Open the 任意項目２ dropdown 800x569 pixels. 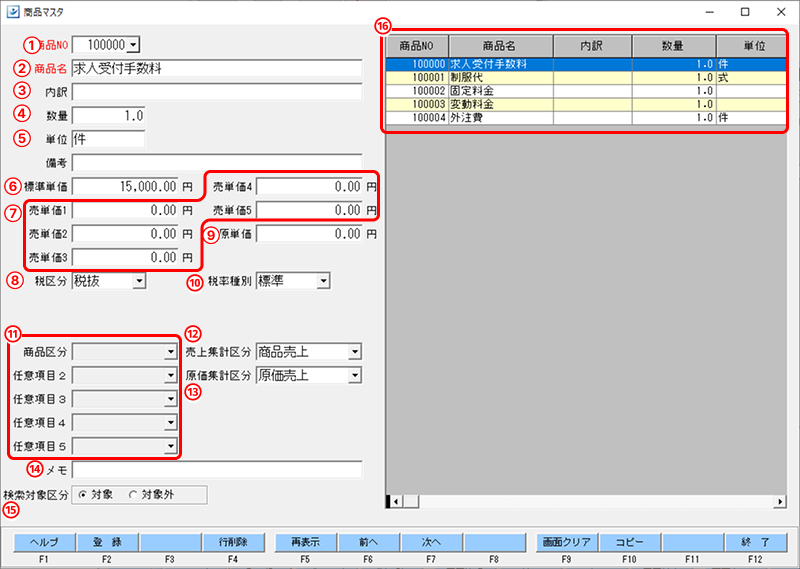170,375
